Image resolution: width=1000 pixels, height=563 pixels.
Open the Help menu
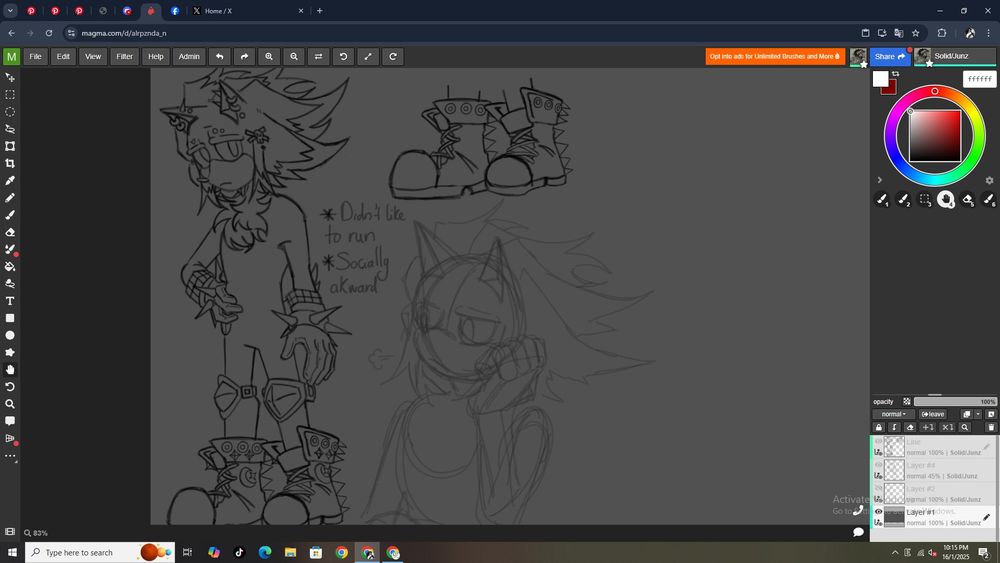(x=156, y=57)
